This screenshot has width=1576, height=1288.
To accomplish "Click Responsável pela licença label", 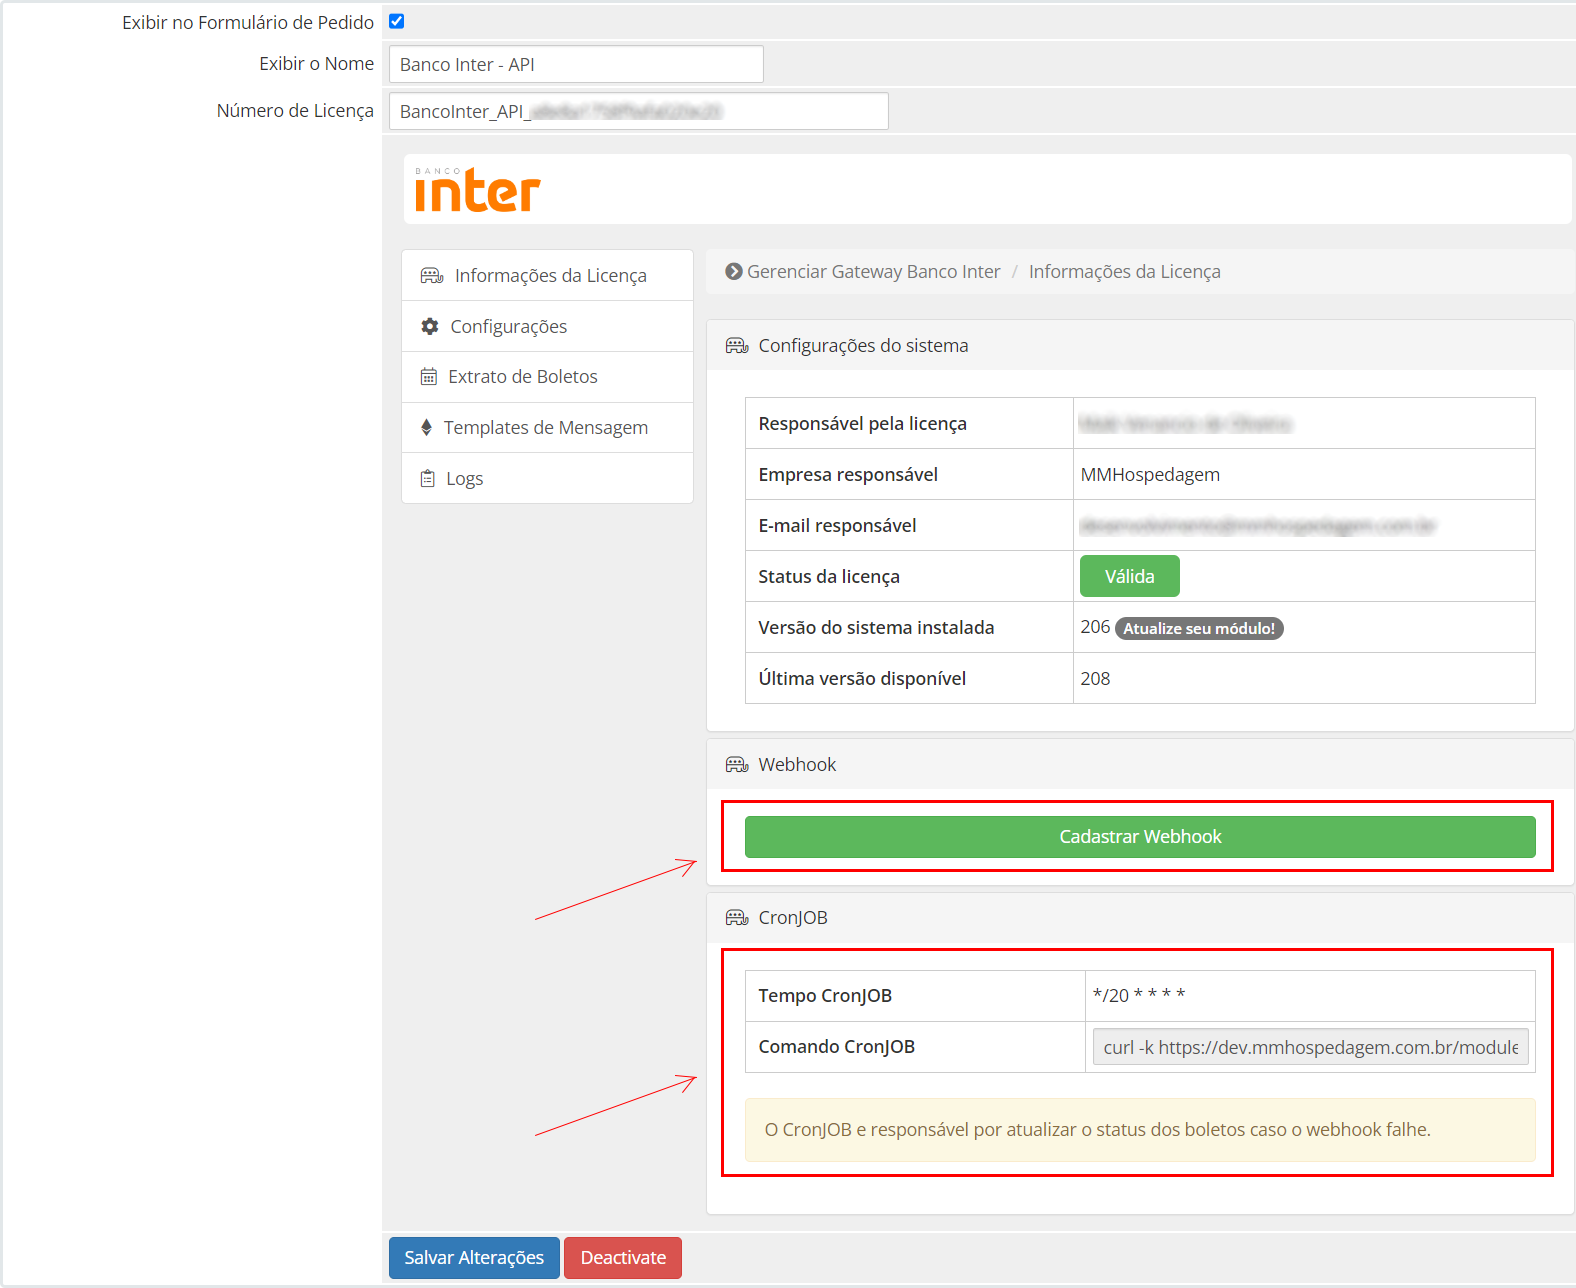I will click(862, 423).
